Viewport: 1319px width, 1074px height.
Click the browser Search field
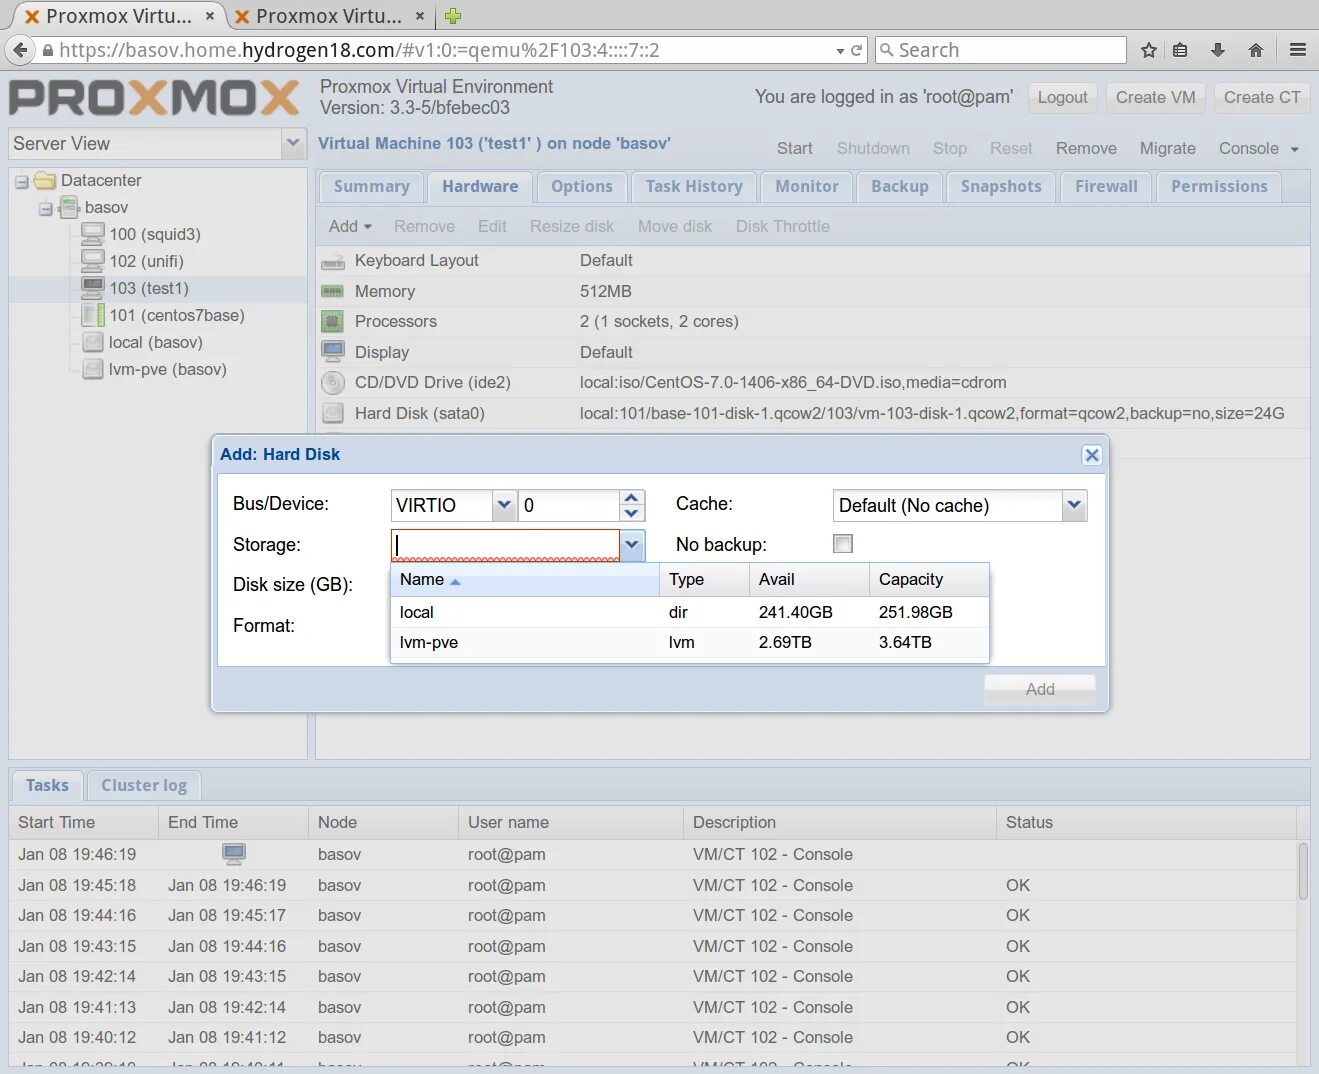(x=1000, y=50)
